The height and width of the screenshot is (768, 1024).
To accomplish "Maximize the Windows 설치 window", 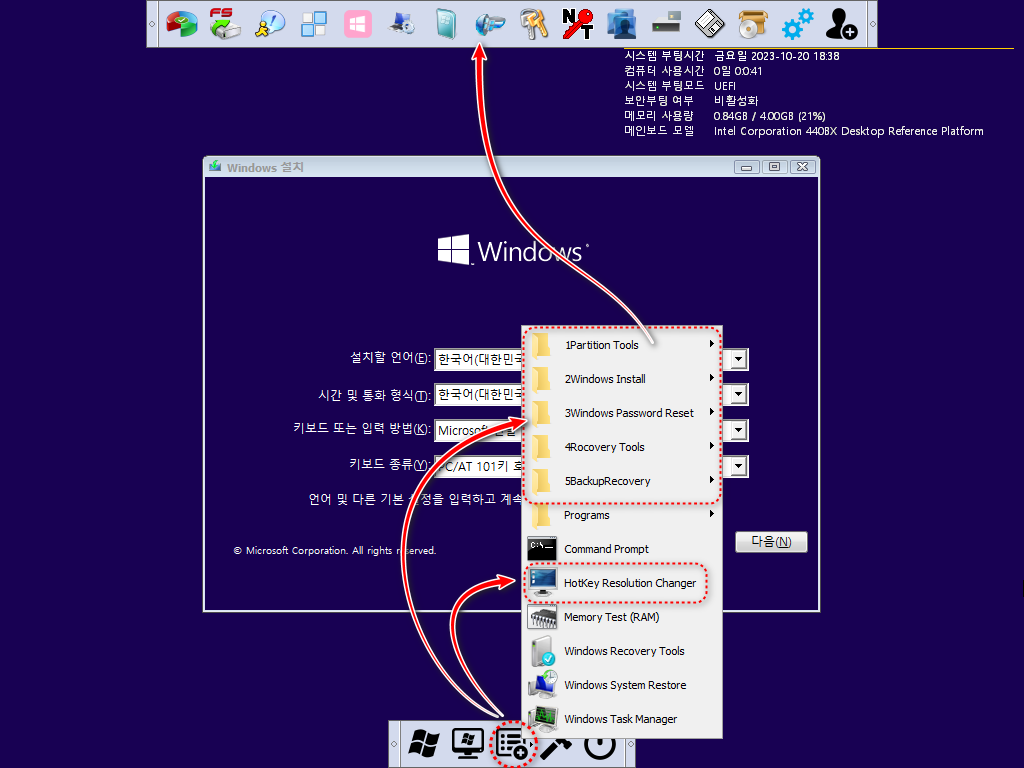I will click(x=775, y=167).
